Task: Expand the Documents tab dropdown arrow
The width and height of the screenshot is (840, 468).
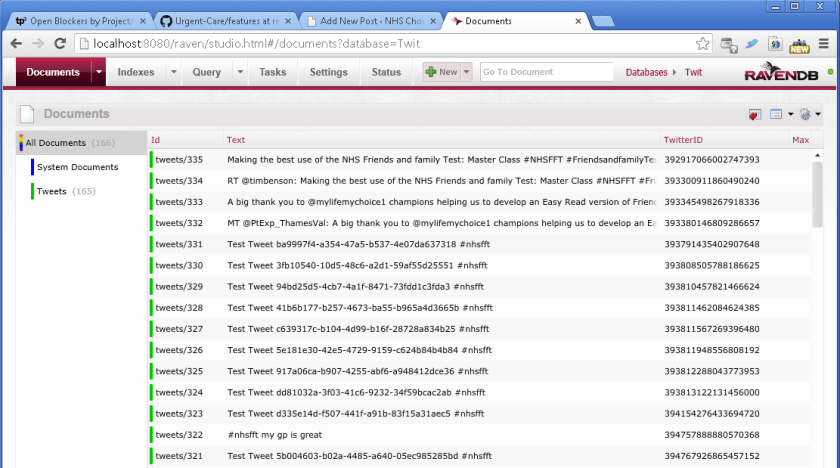Action: (x=98, y=72)
